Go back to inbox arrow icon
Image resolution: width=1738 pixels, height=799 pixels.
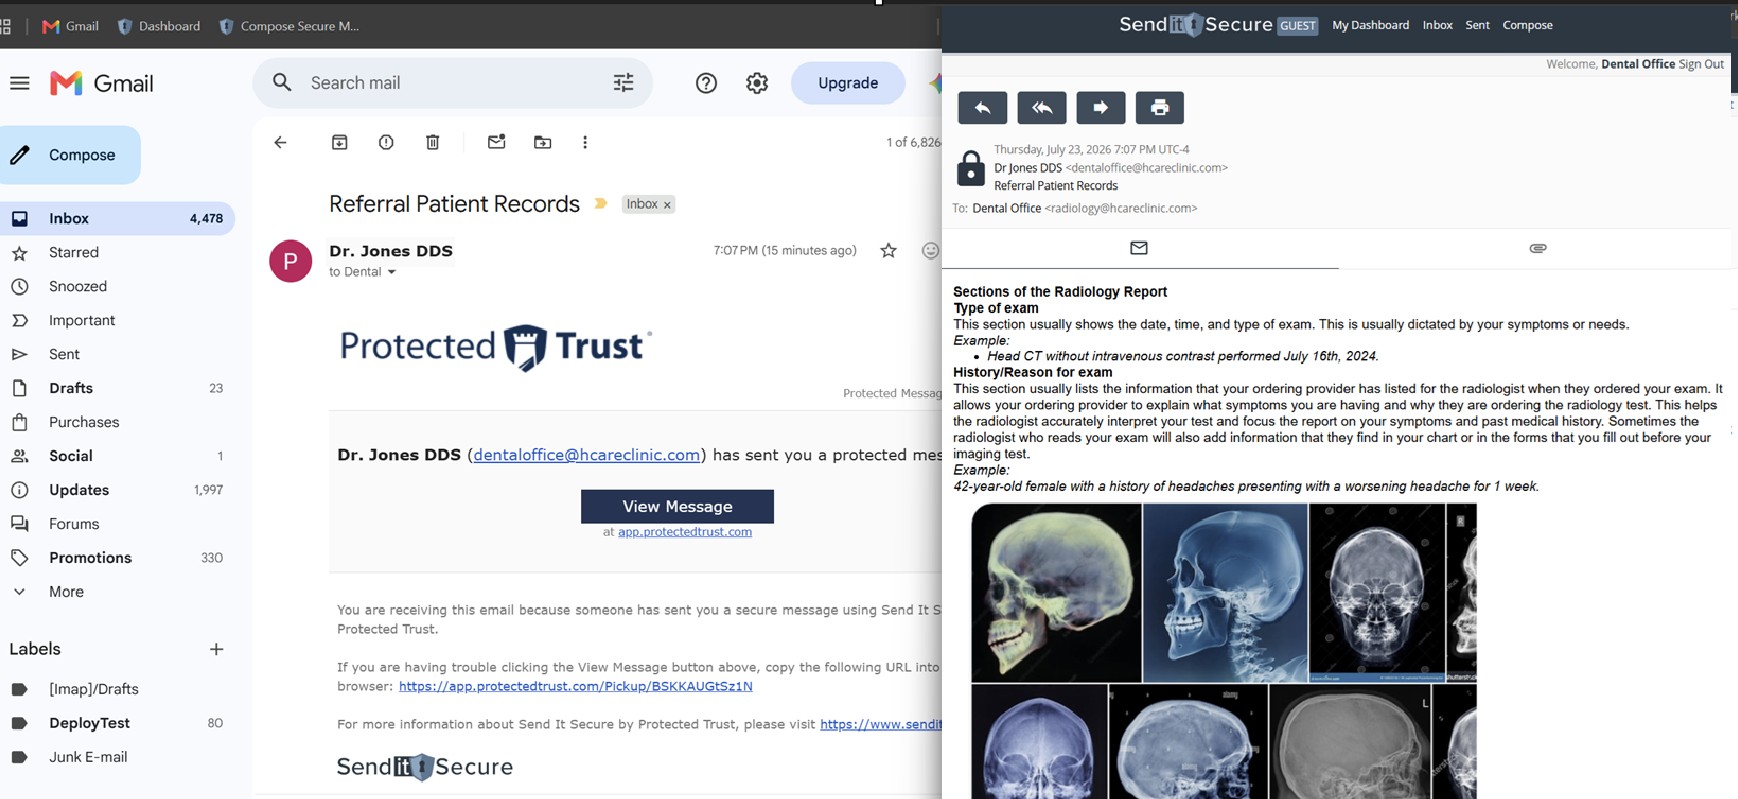click(x=280, y=142)
